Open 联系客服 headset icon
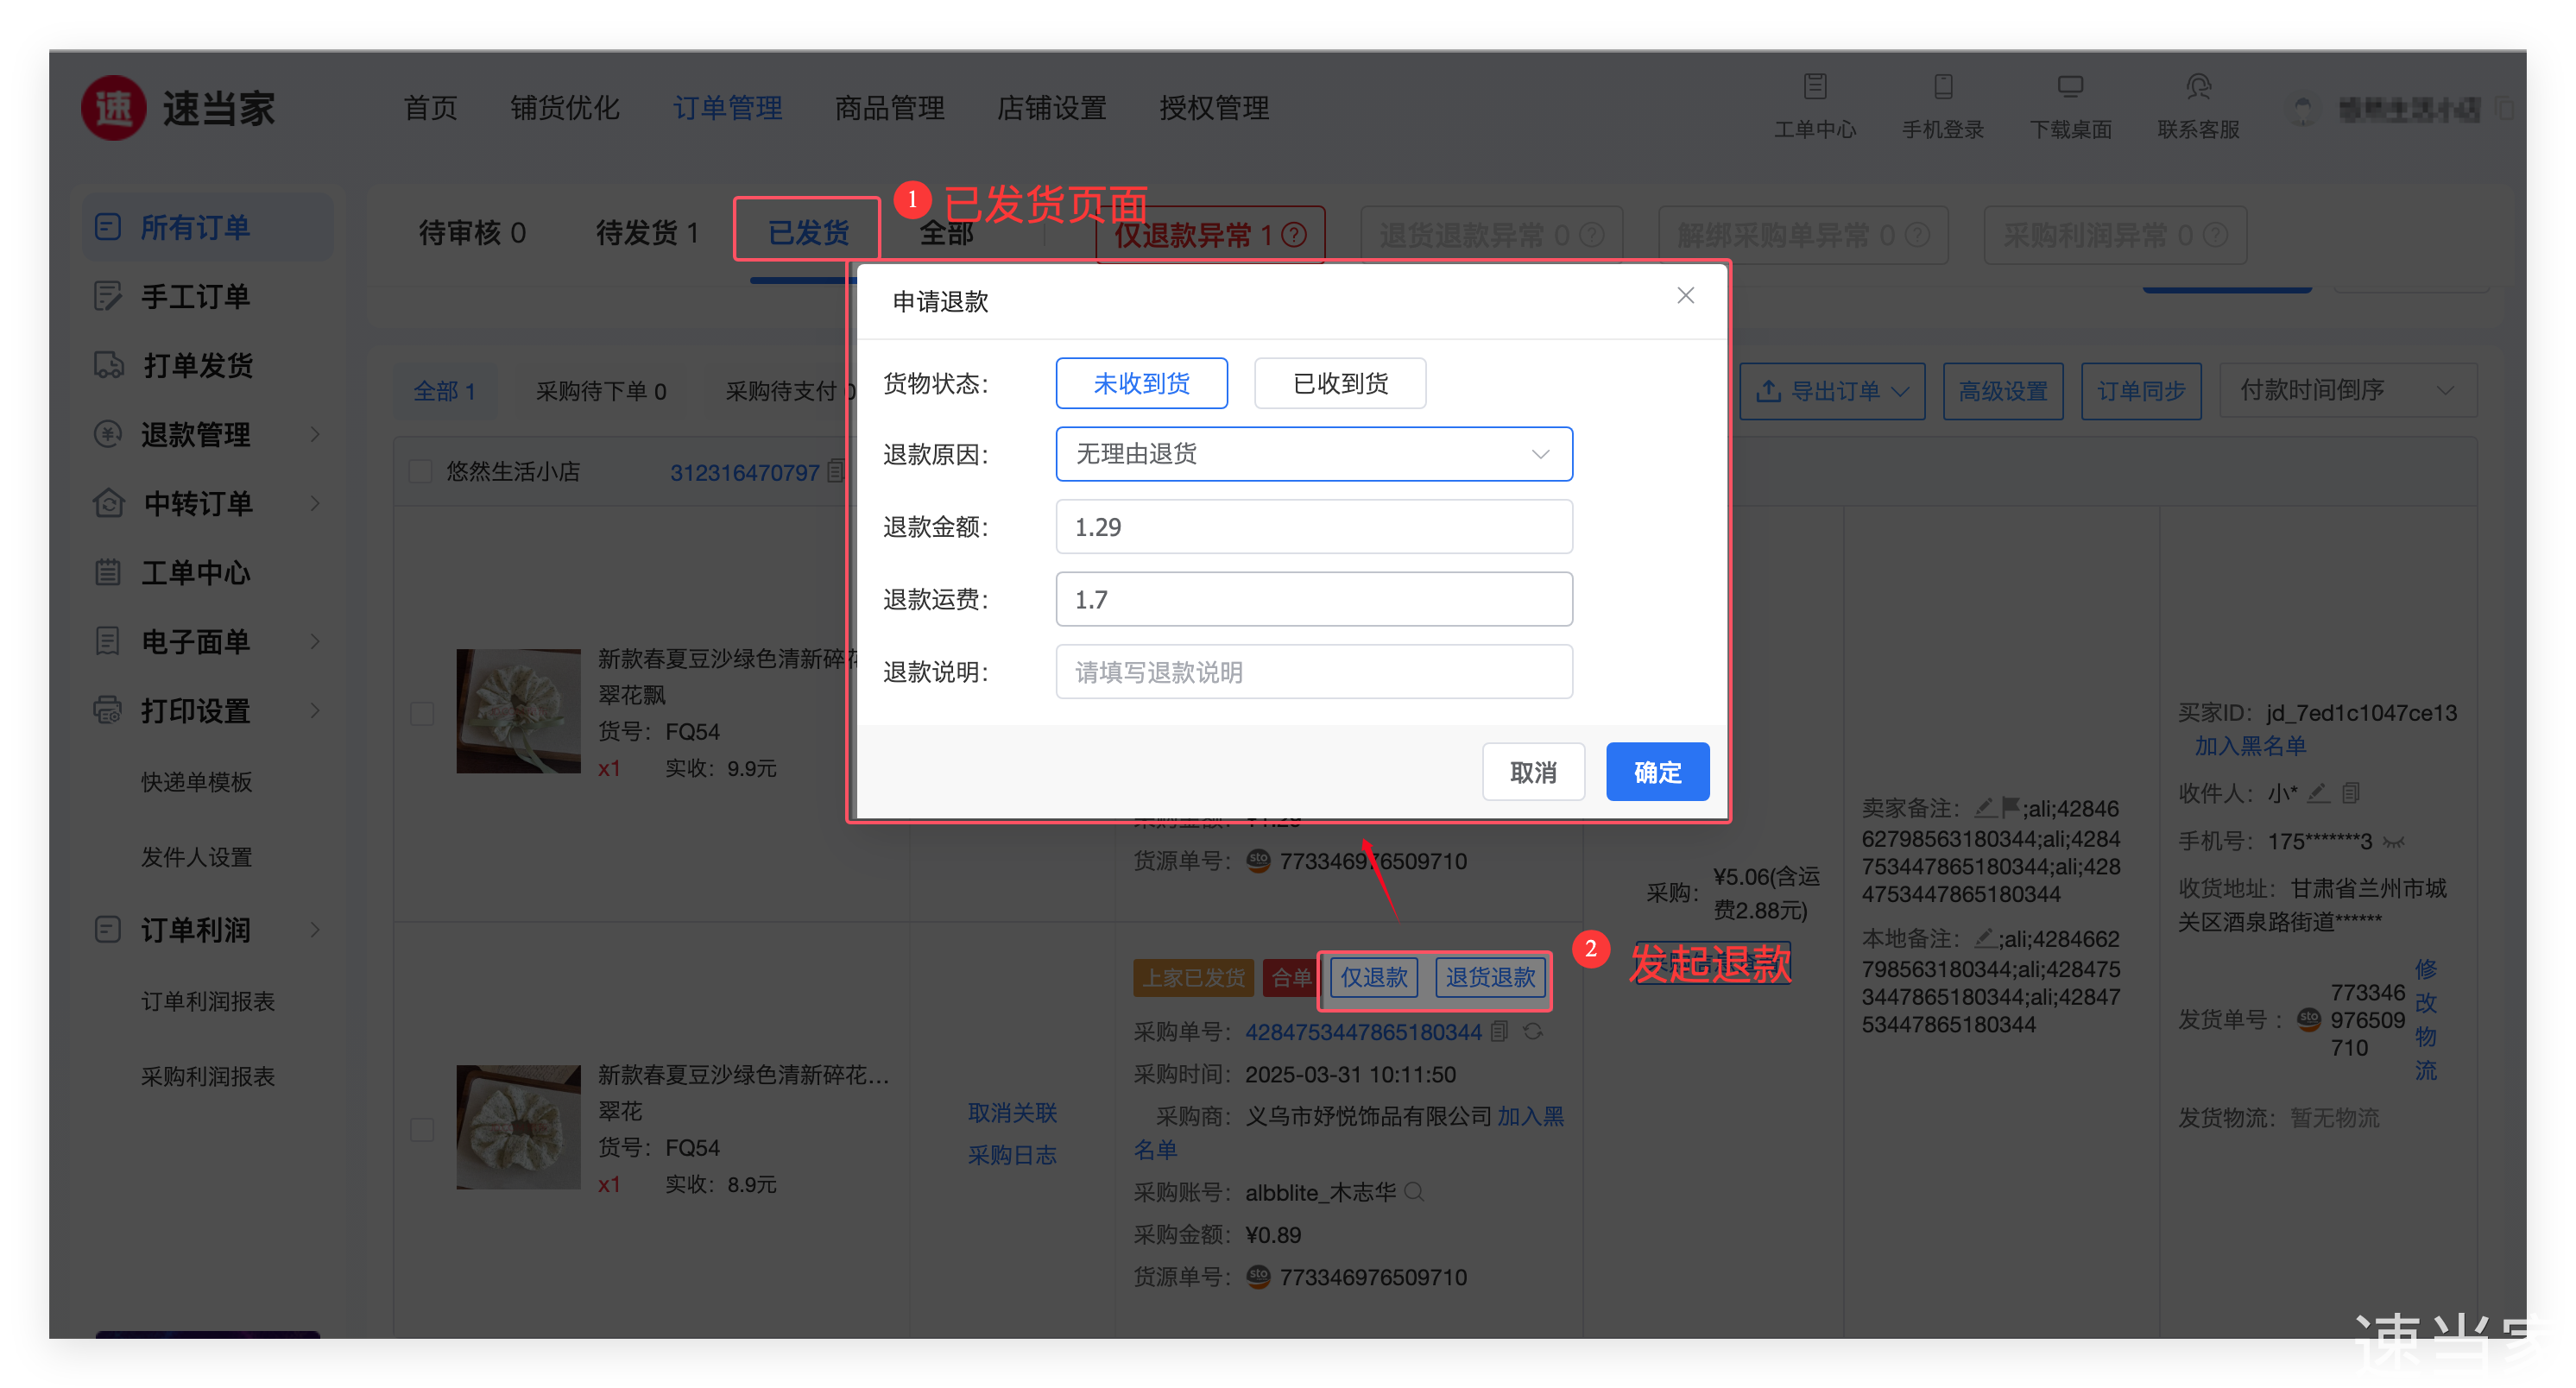Viewport: 2576px width, 1388px height. click(x=2197, y=87)
